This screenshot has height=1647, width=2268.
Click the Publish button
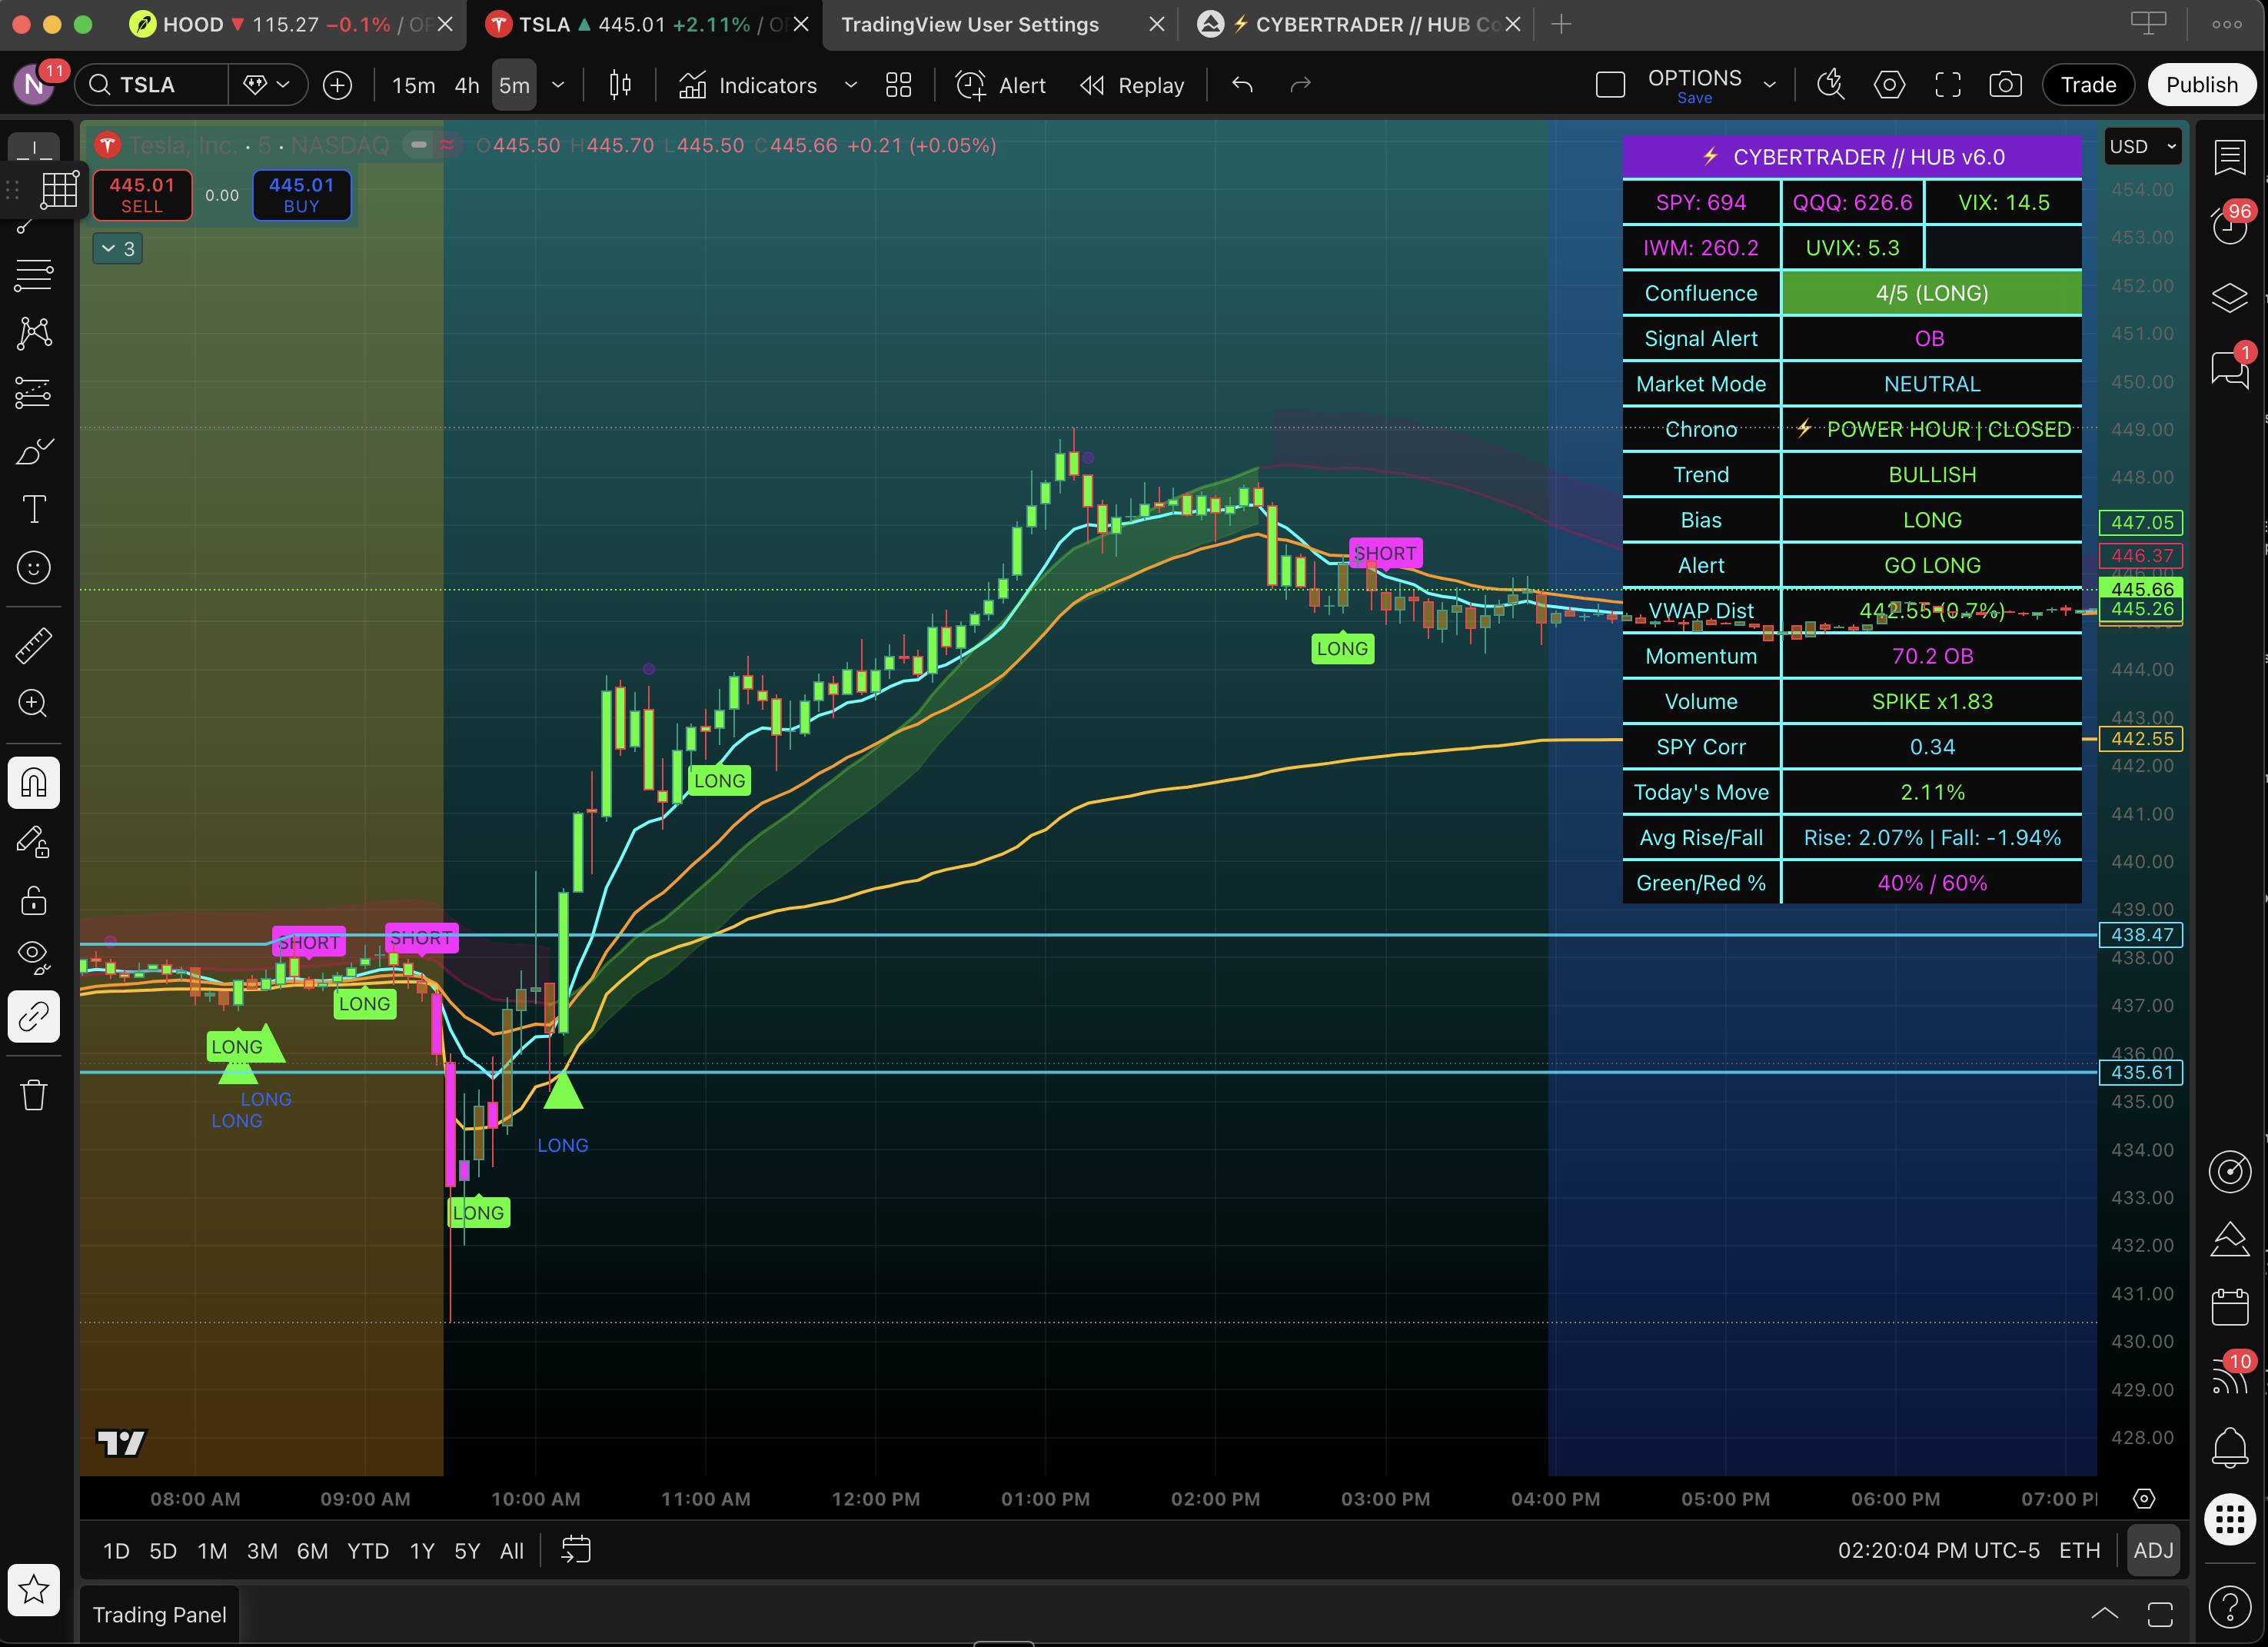2201,85
